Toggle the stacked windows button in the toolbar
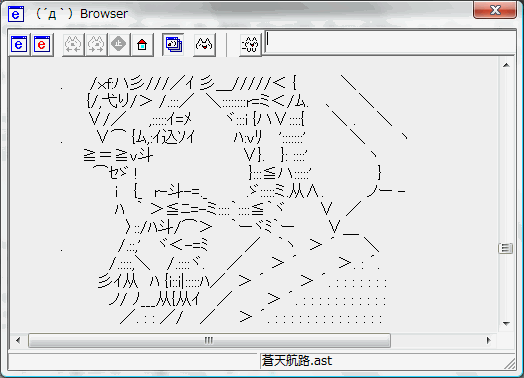The image size is (524, 378). (173, 44)
